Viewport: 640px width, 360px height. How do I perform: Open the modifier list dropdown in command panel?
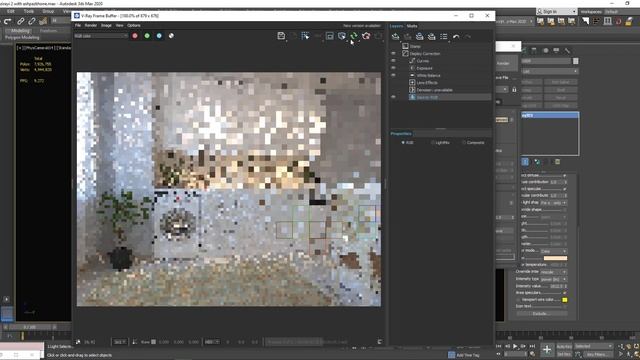(550, 71)
